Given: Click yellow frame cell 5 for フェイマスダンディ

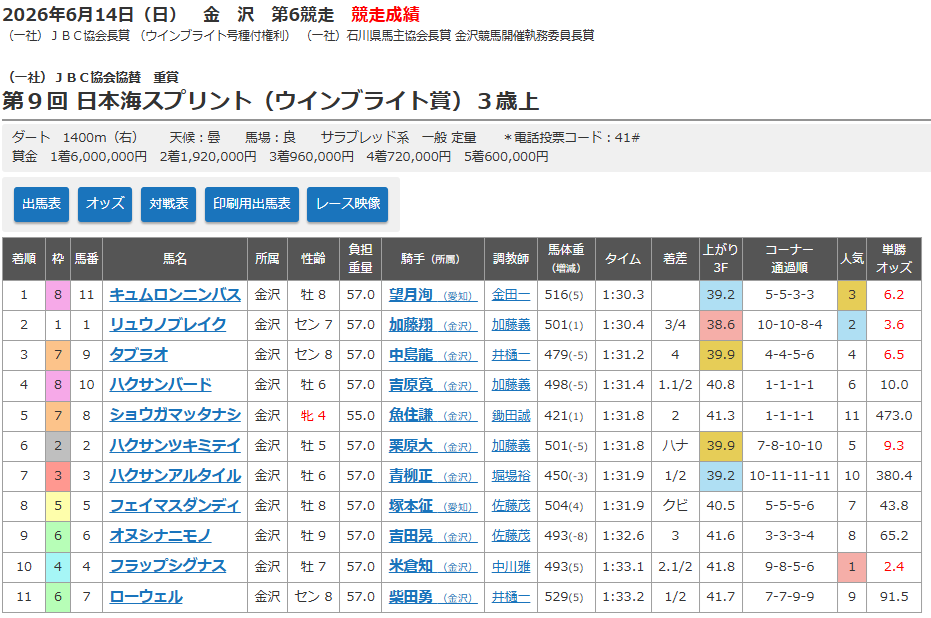Looking at the screenshot, I should click(58, 506).
